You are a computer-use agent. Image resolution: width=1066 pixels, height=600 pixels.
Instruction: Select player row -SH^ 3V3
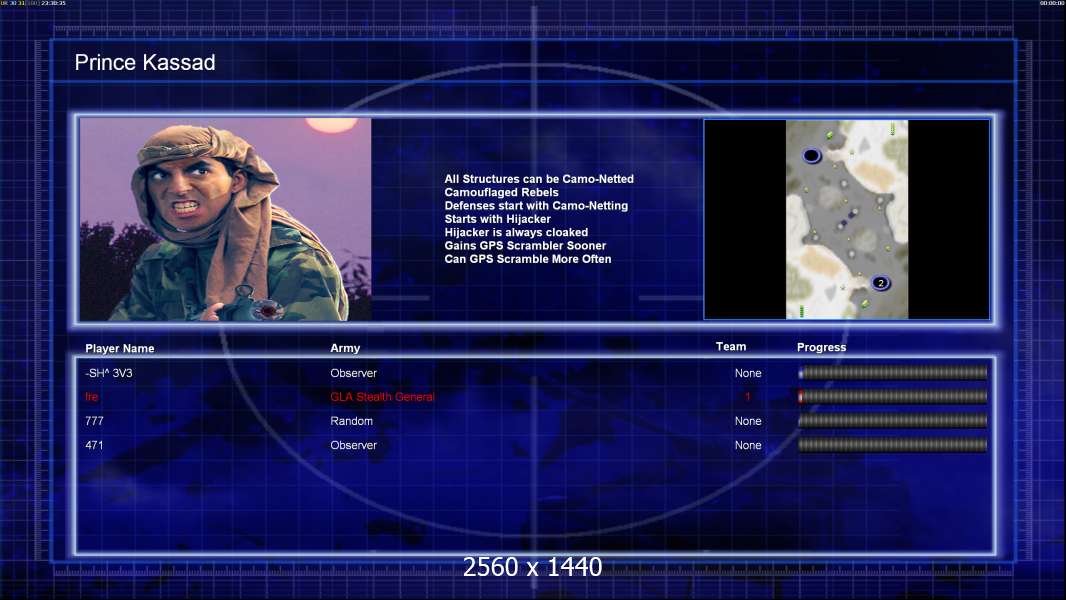coord(109,373)
